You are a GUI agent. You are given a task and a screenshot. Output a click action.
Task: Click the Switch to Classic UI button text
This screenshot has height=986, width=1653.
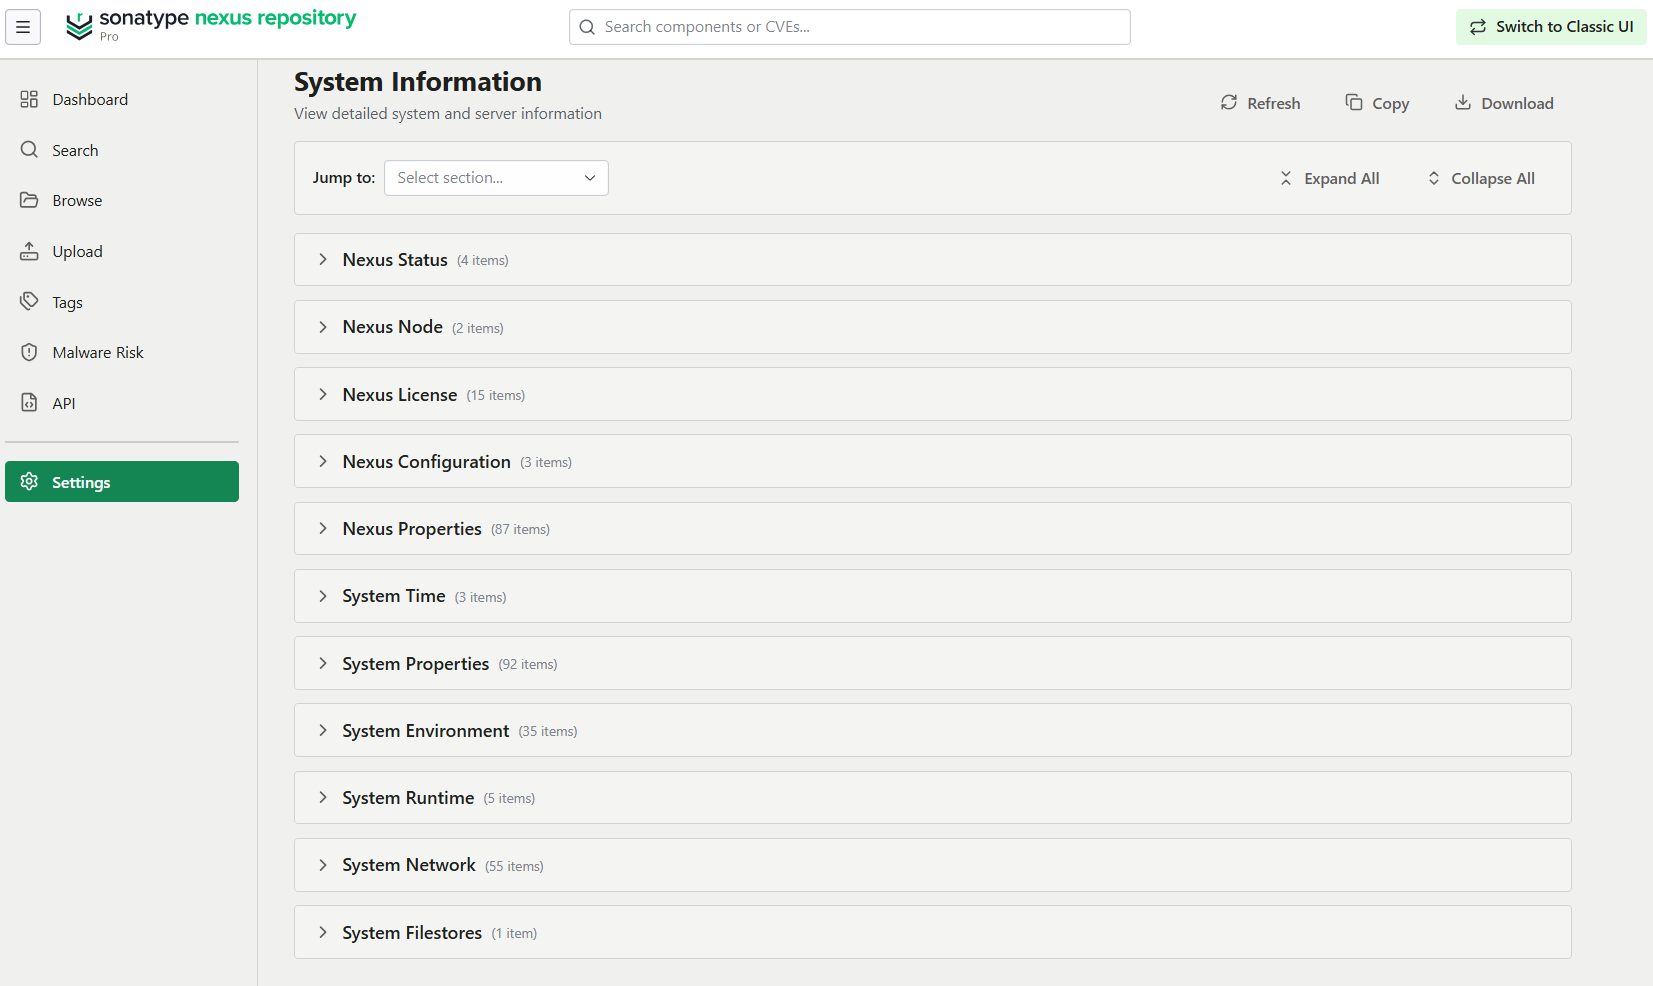(1565, 27)
